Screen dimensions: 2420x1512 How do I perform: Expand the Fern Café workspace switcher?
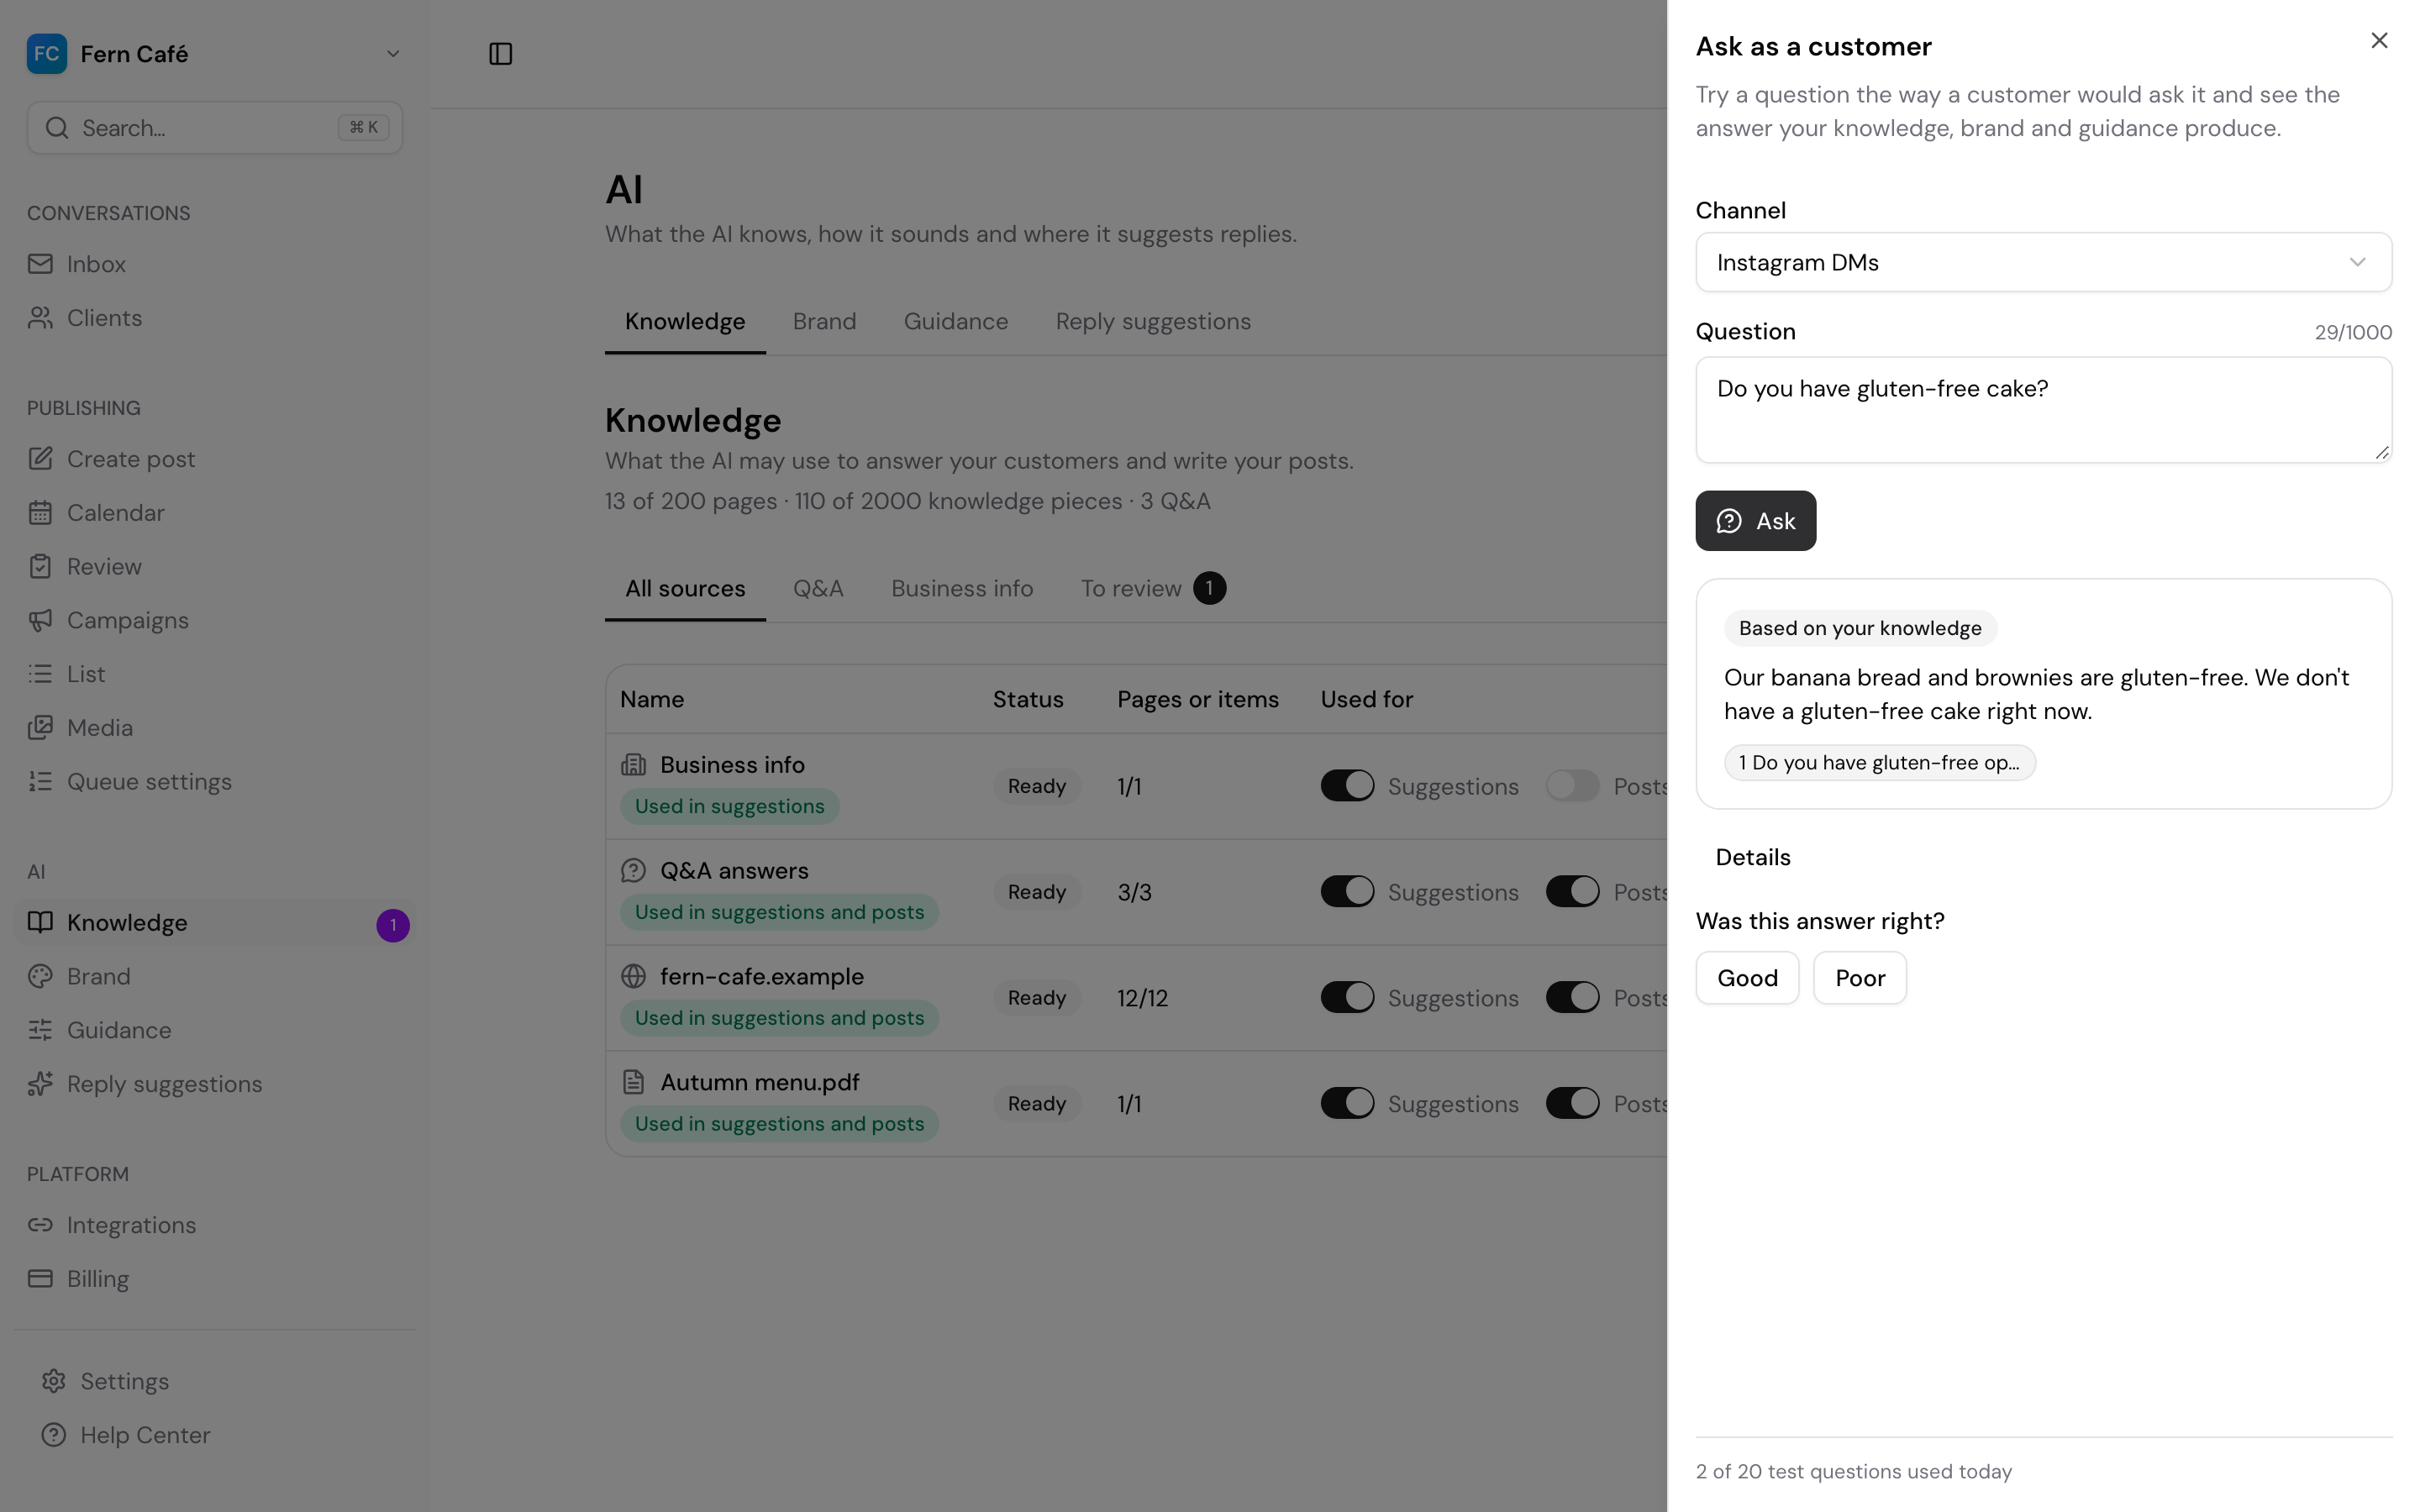coord(214,54)
